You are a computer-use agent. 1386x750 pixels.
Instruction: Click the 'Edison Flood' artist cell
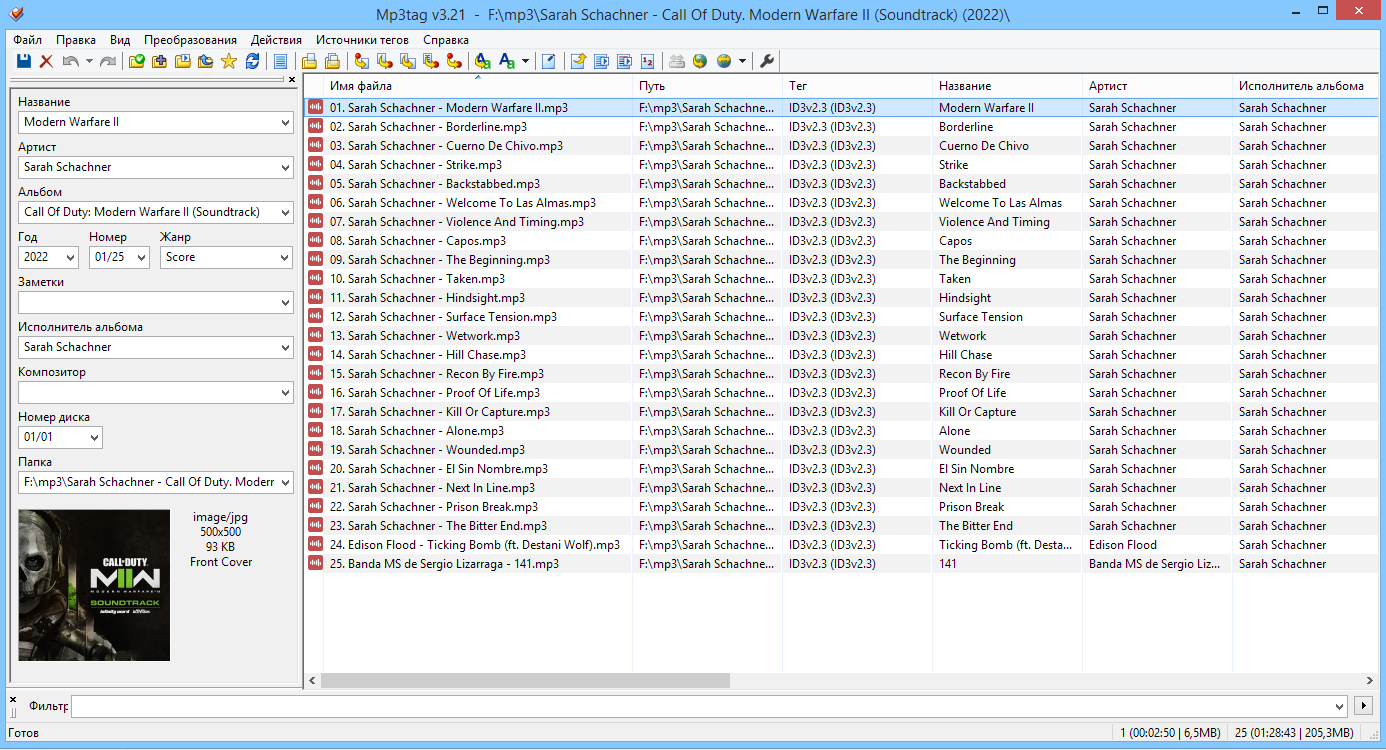coord(1122,545)
